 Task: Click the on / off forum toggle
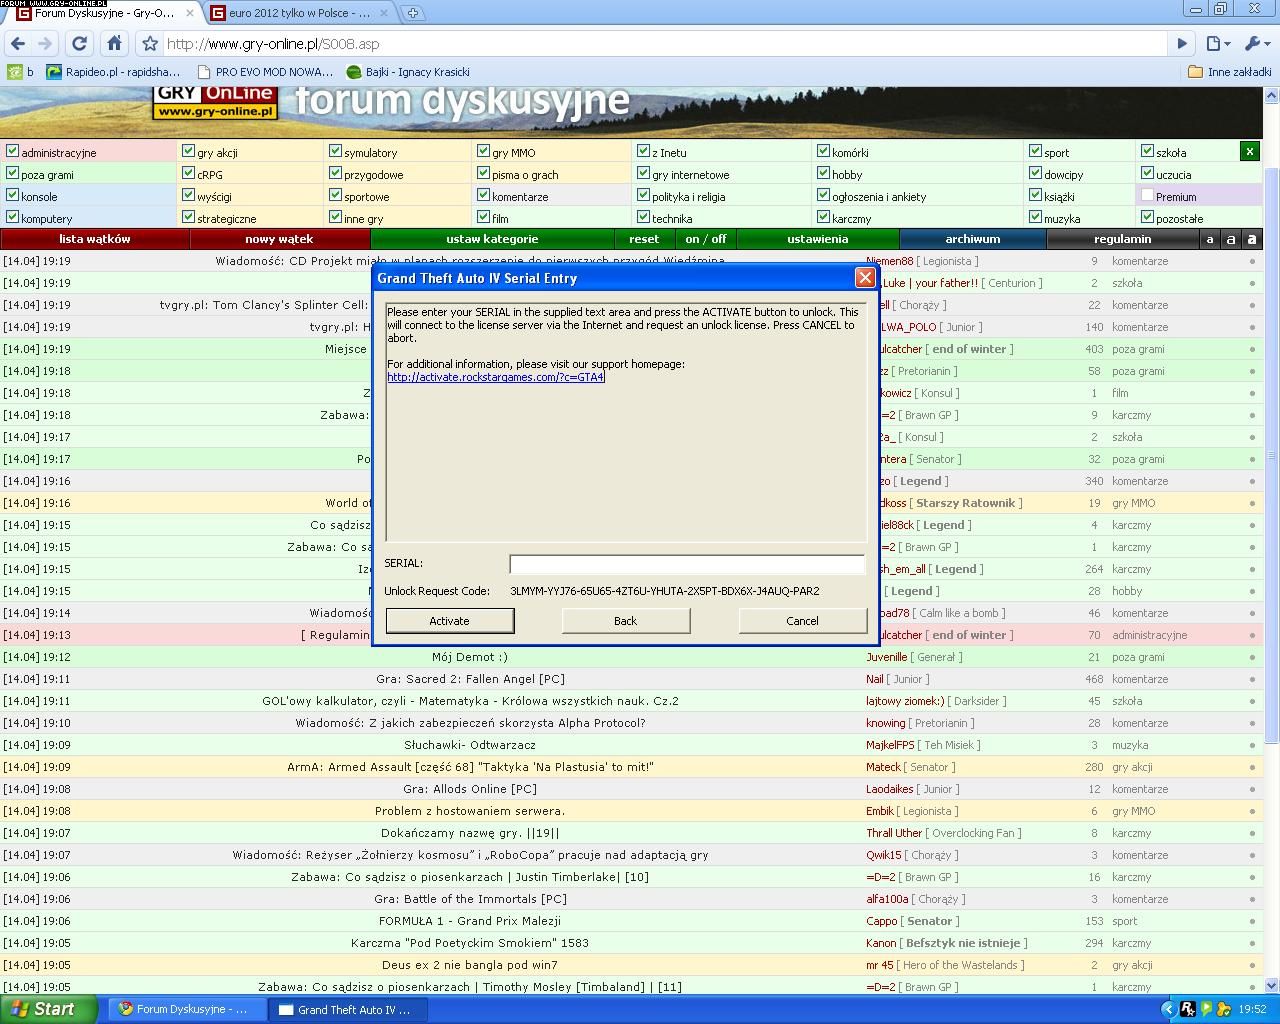pyautogui.click(x=706, y=239)
